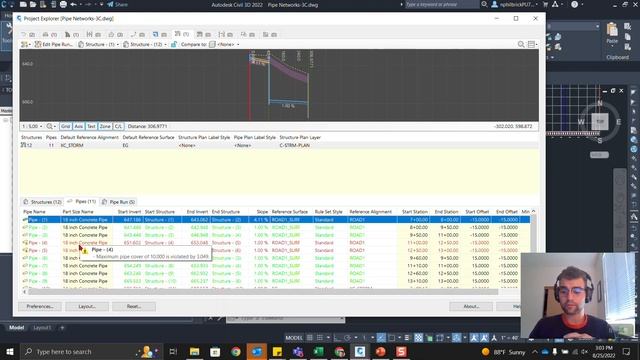This screenshot has height=360, width=640.
Task: Open Google Chrome from the taskbar
Action: tap(236, 351)
